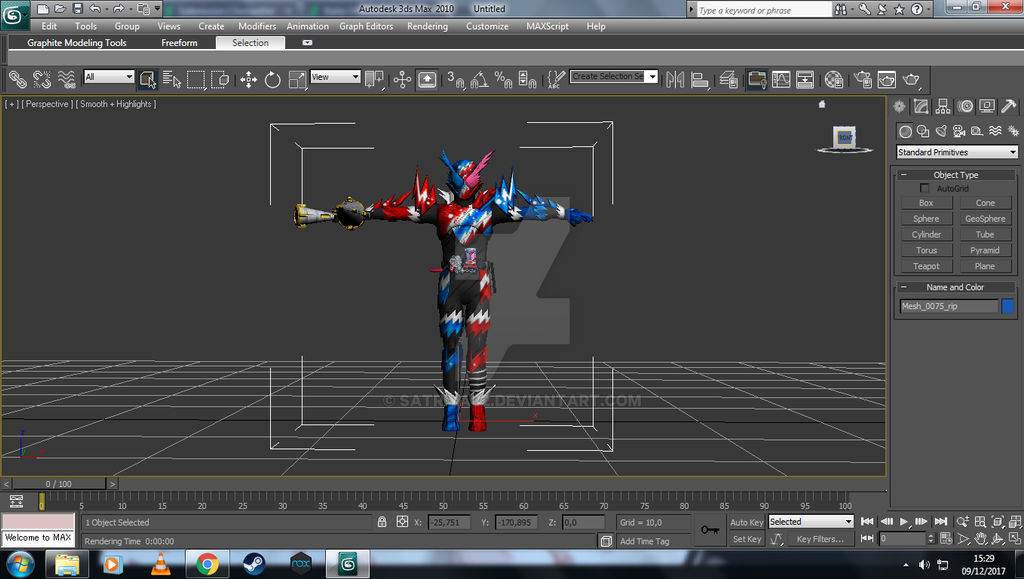Click the blue object color swatch
1024x579 pixels.
click(1008, 306)
